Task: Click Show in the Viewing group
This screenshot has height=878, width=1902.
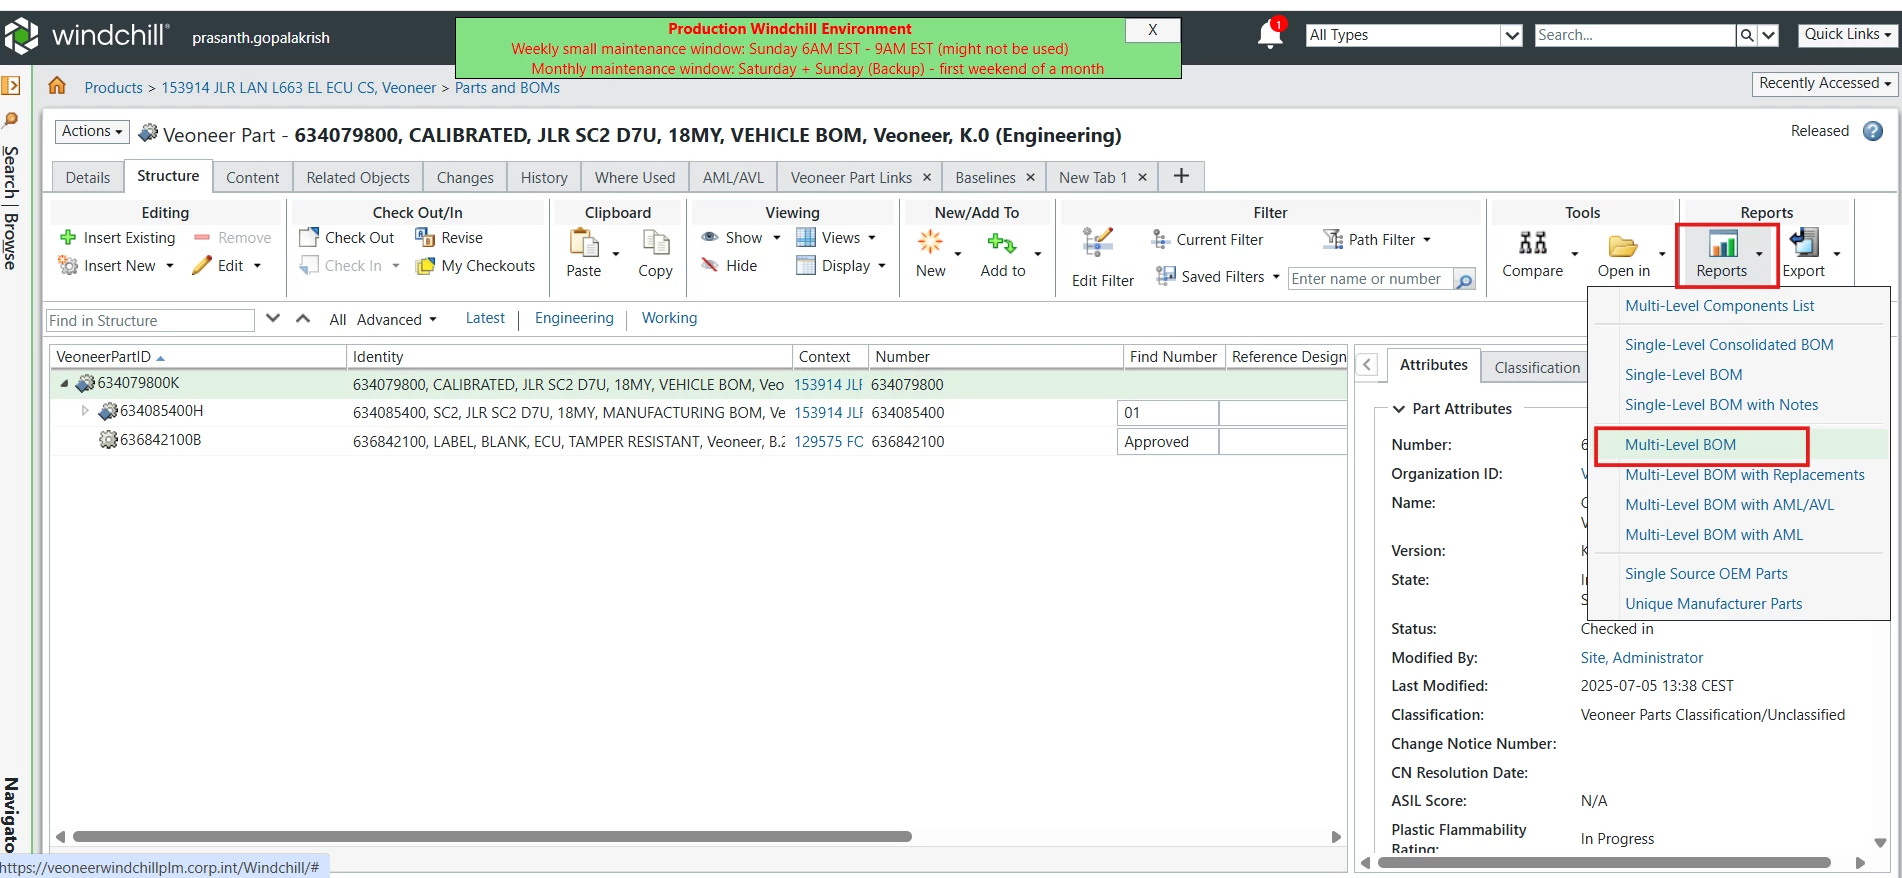Action: point(741,238)
